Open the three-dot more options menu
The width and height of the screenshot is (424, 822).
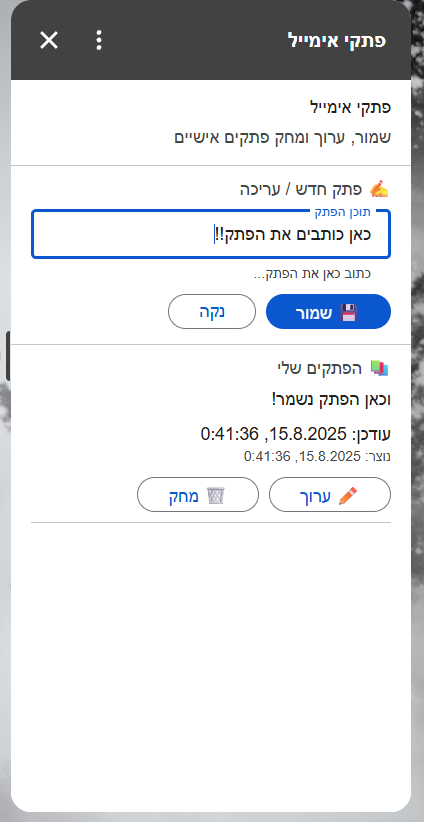coord(99,40)
